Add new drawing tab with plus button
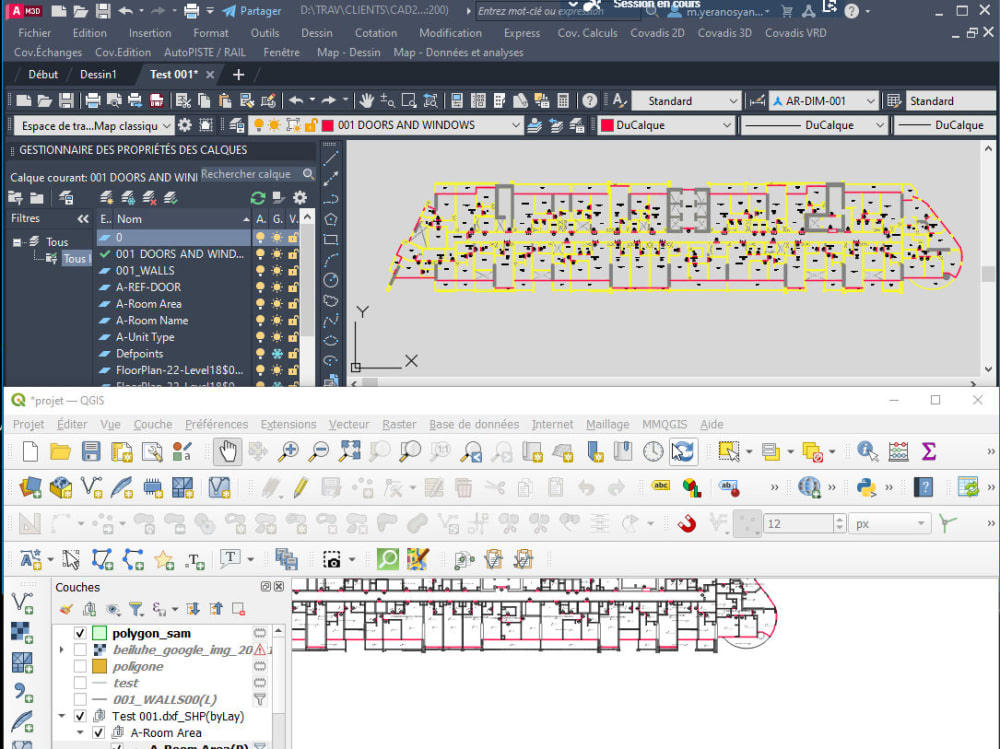The image size is (1000, 749). click(x=239, y=75)
